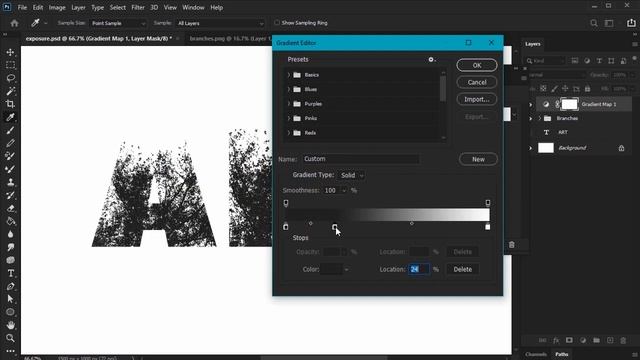Open the Presets gear menu
The height and width of the screenshot is (360, 640).
(432, 60)
